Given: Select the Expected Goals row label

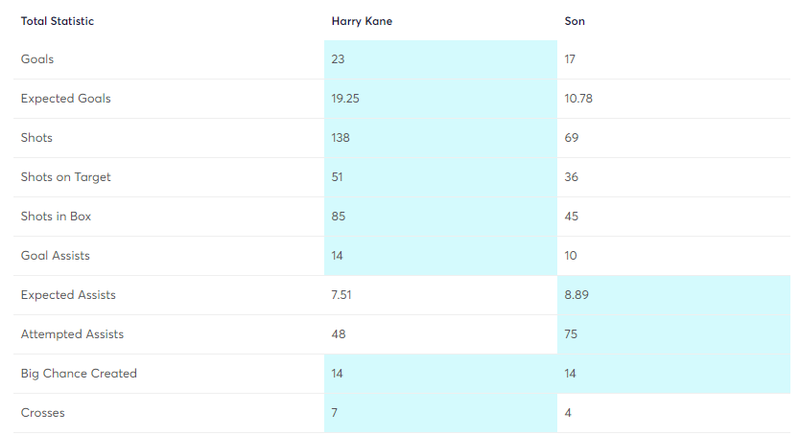Looking at the screenshot, I should coord(66,99).
